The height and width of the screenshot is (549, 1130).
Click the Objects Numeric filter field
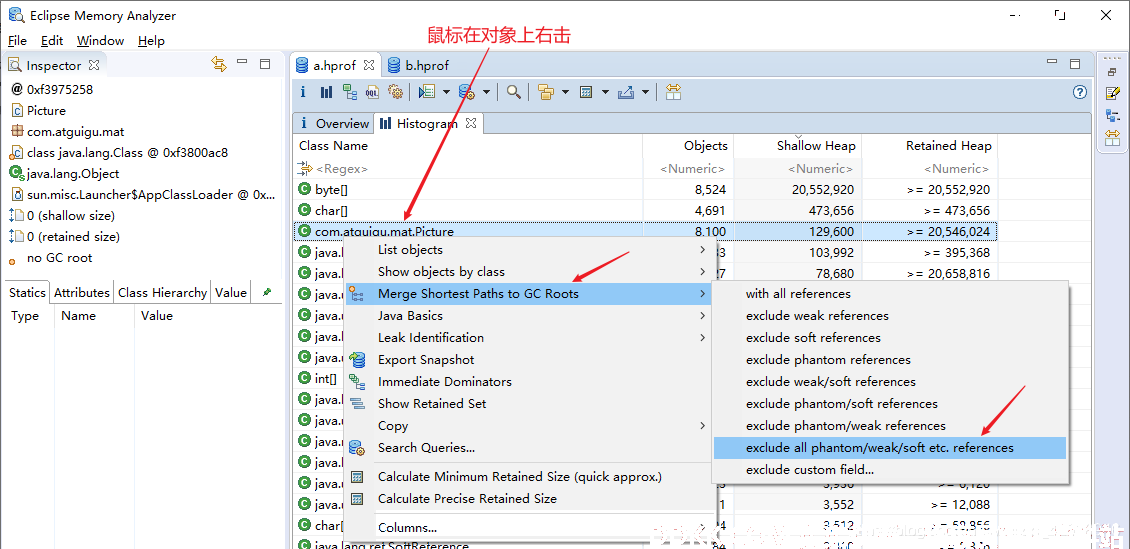click(688, 169)
